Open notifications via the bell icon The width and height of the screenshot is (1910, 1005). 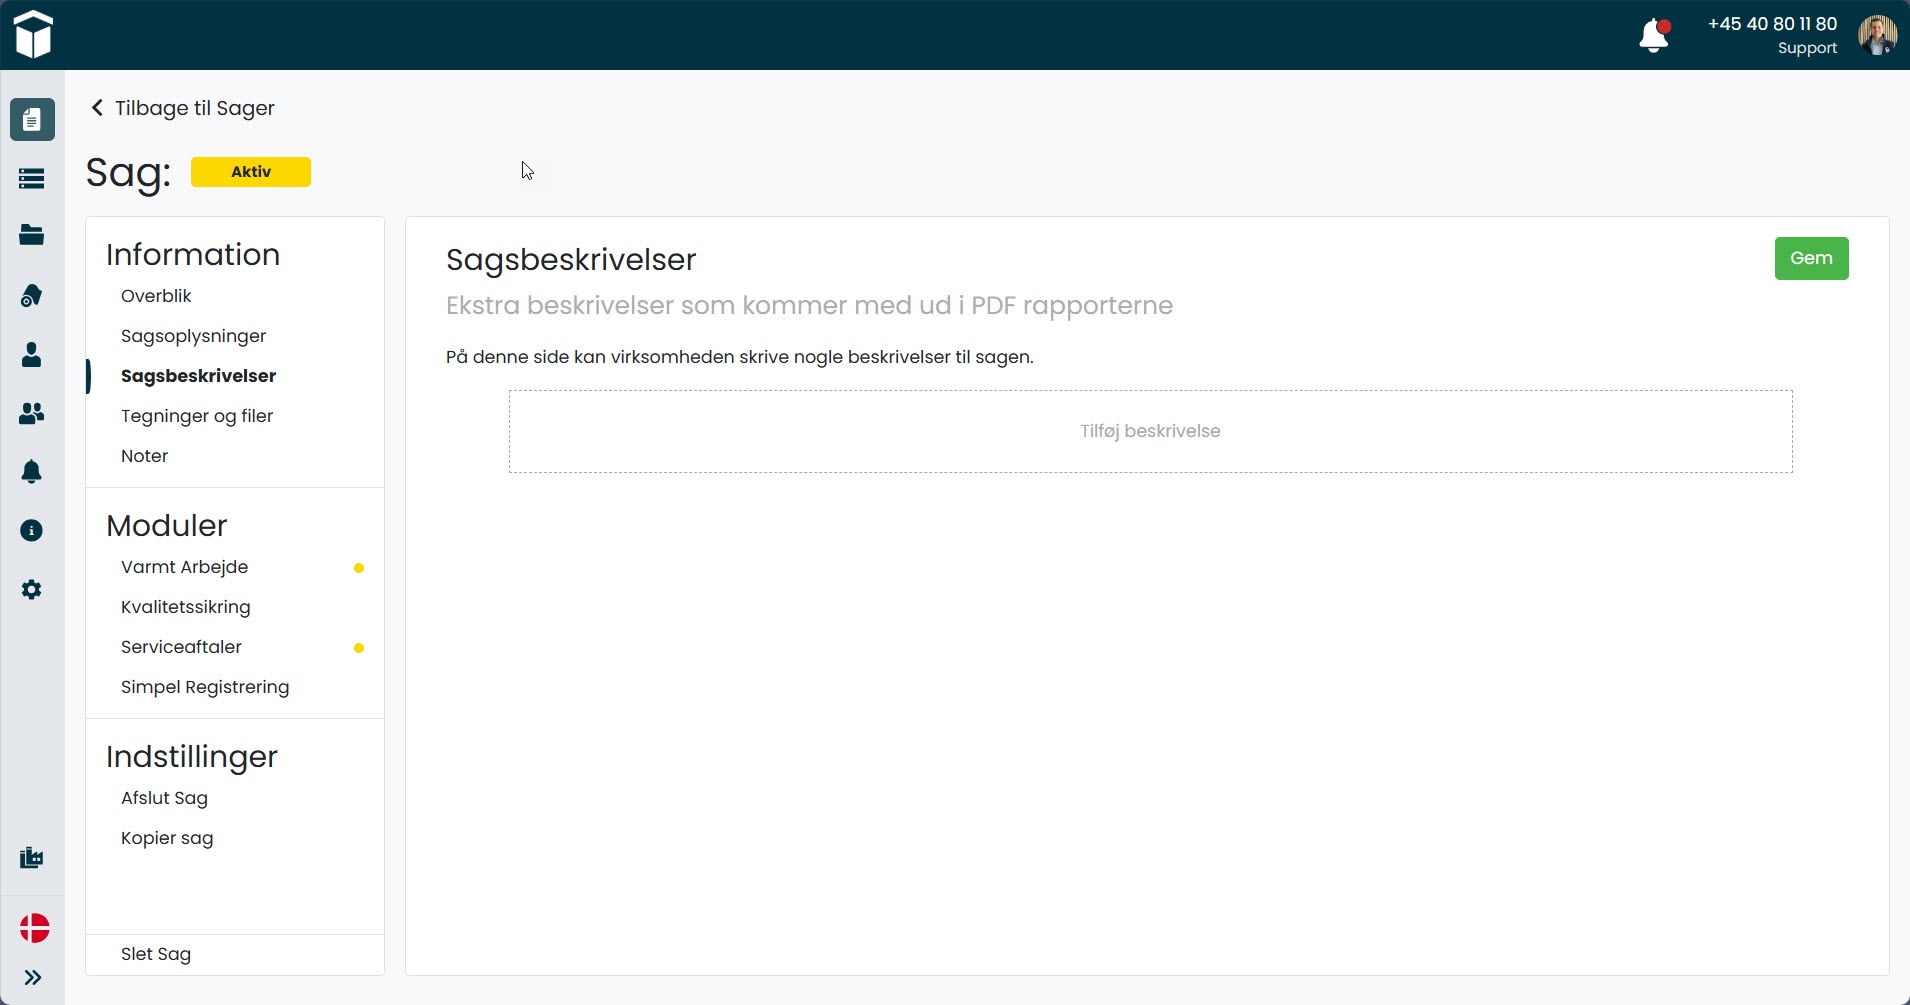pos(32,471)
